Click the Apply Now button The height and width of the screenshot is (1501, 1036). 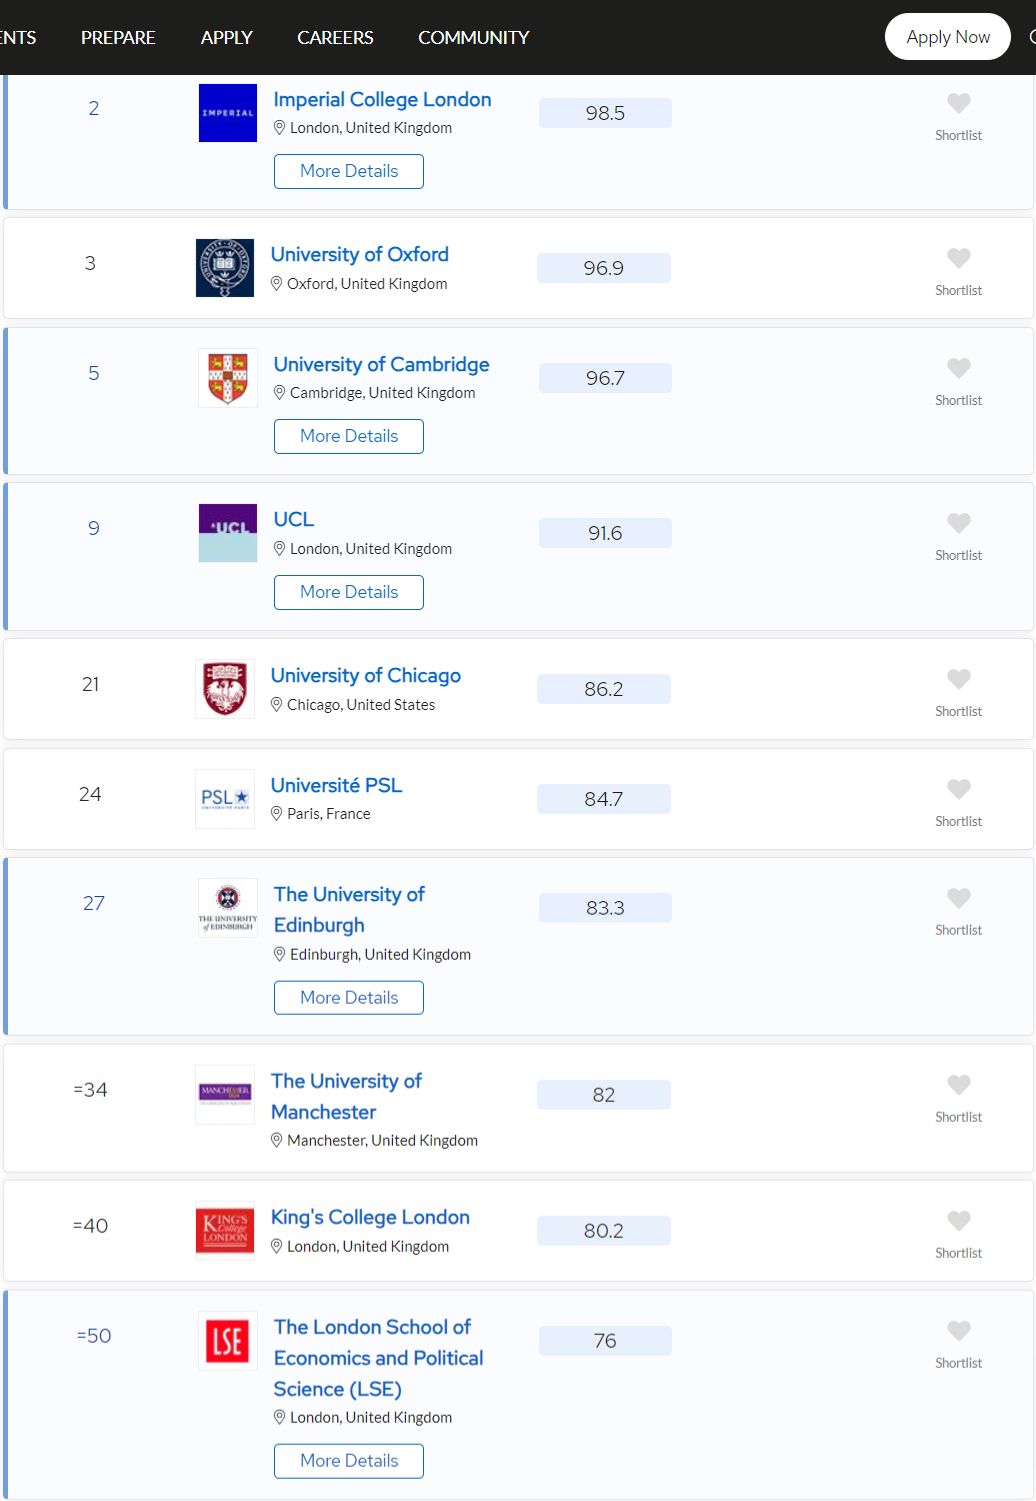(948, 37)
